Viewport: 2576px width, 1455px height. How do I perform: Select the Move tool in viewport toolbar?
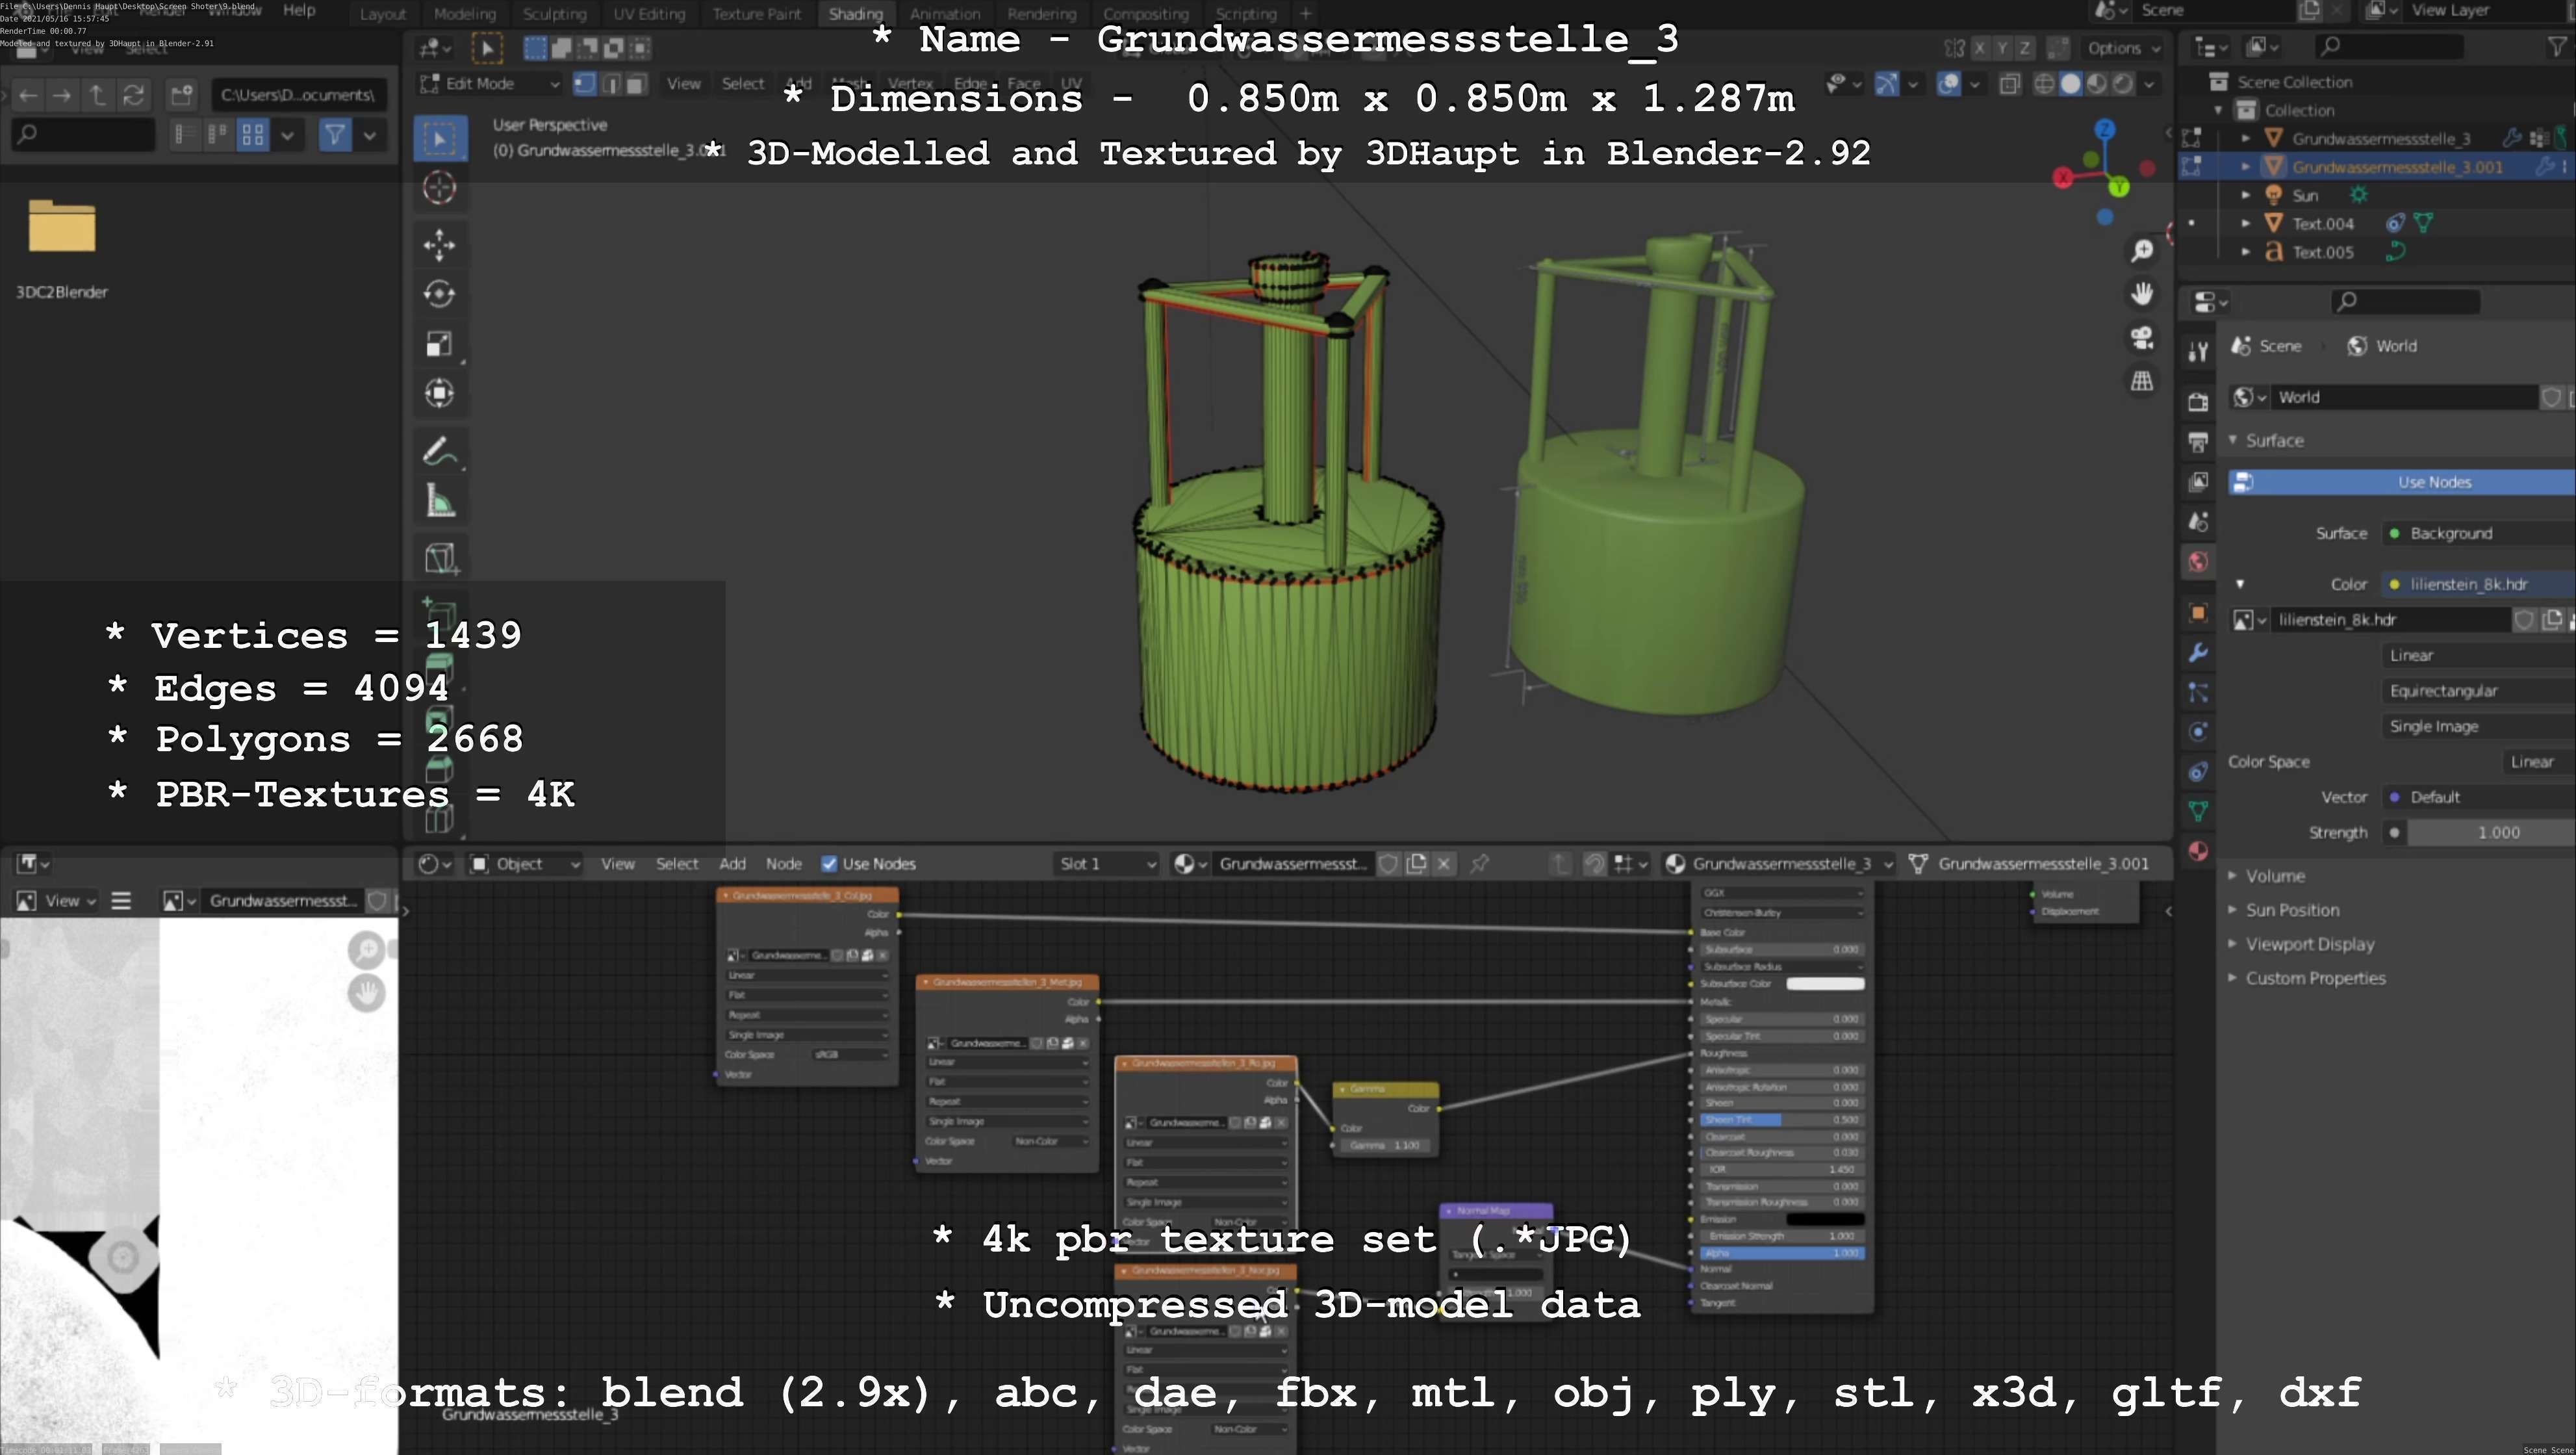tap(439, 244)
